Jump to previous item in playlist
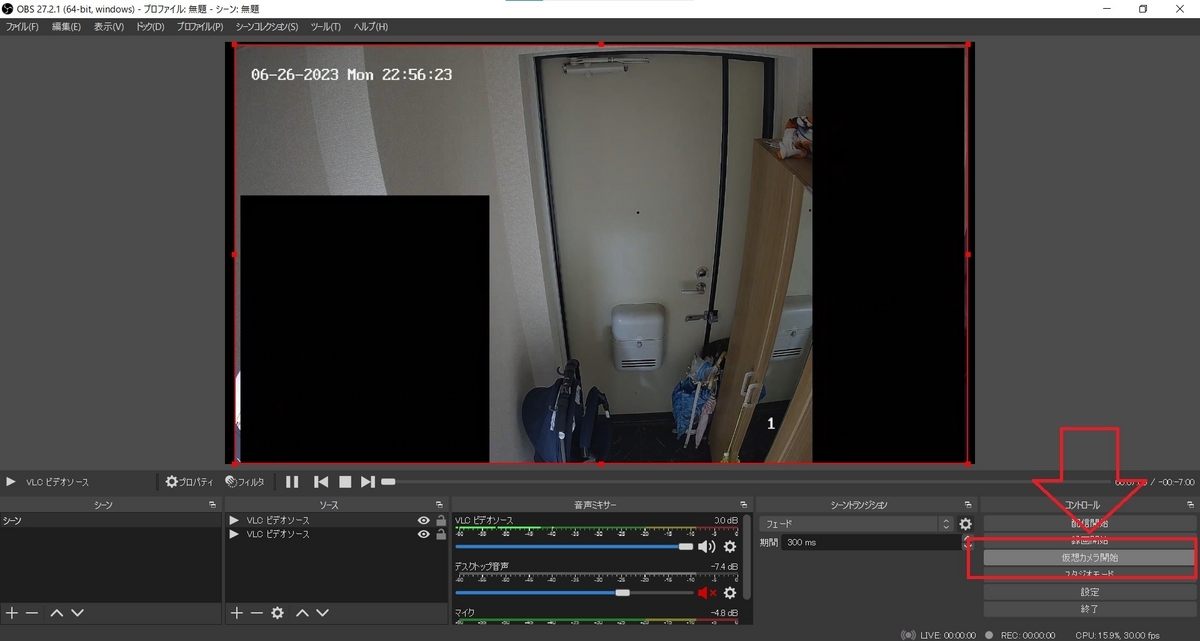This screenshot has height=641, width=1200. pos(321,482)
